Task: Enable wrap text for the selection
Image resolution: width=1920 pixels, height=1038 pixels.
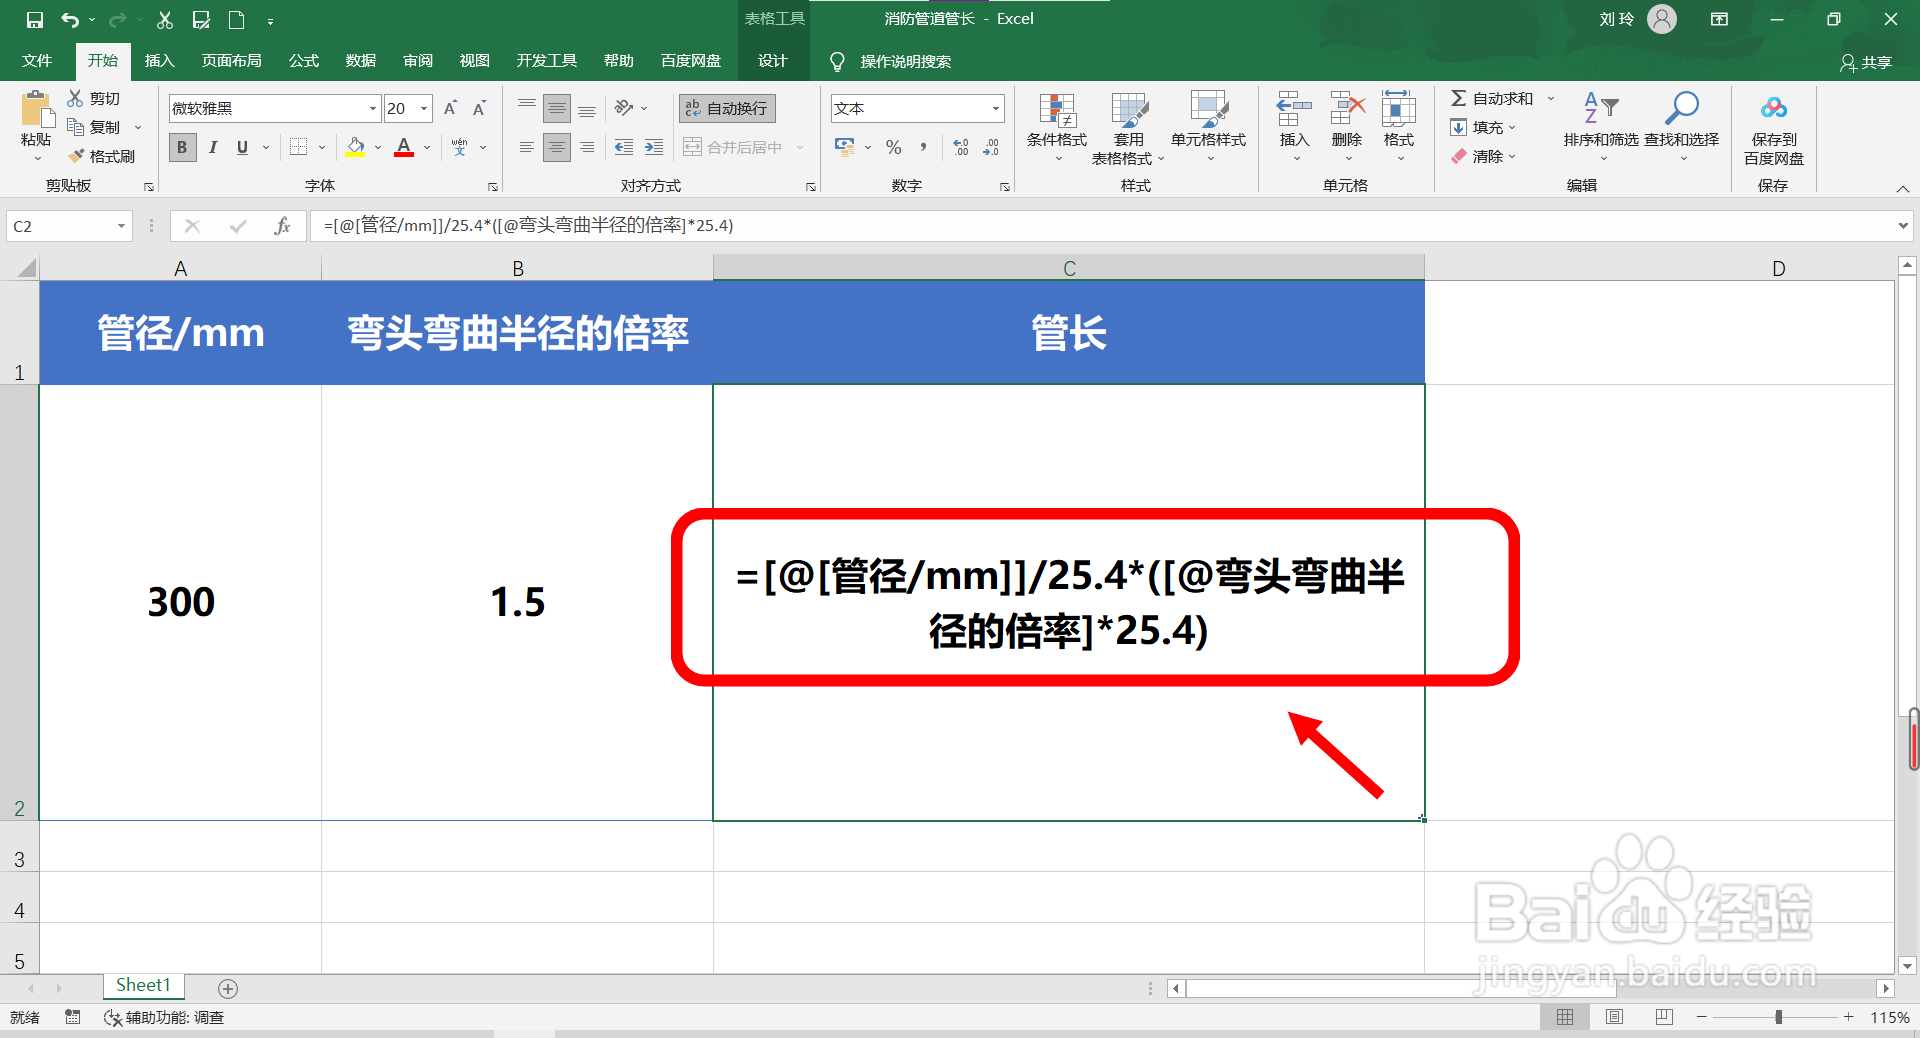Action: click(726, 108)
